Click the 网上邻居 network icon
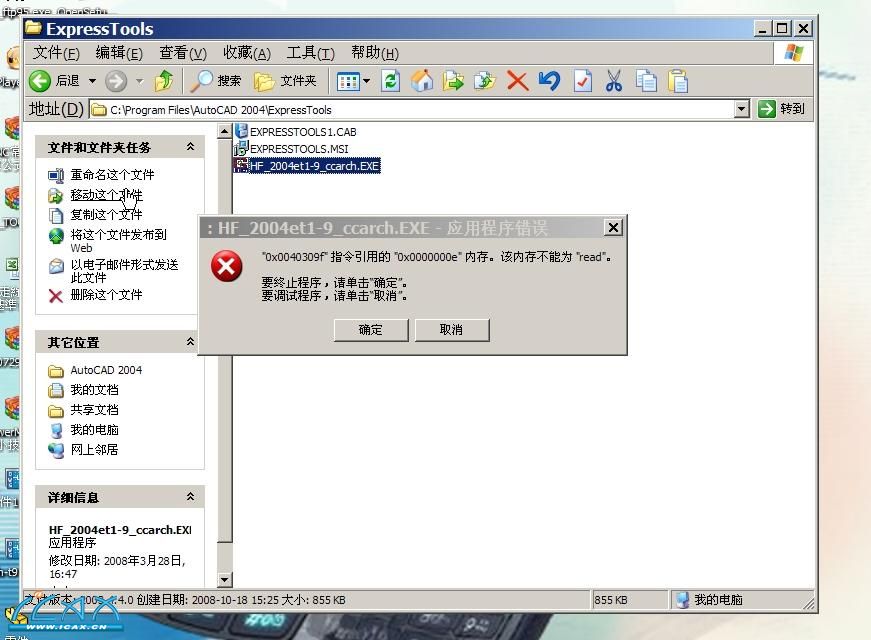871x640 pixels. (56, 450)
